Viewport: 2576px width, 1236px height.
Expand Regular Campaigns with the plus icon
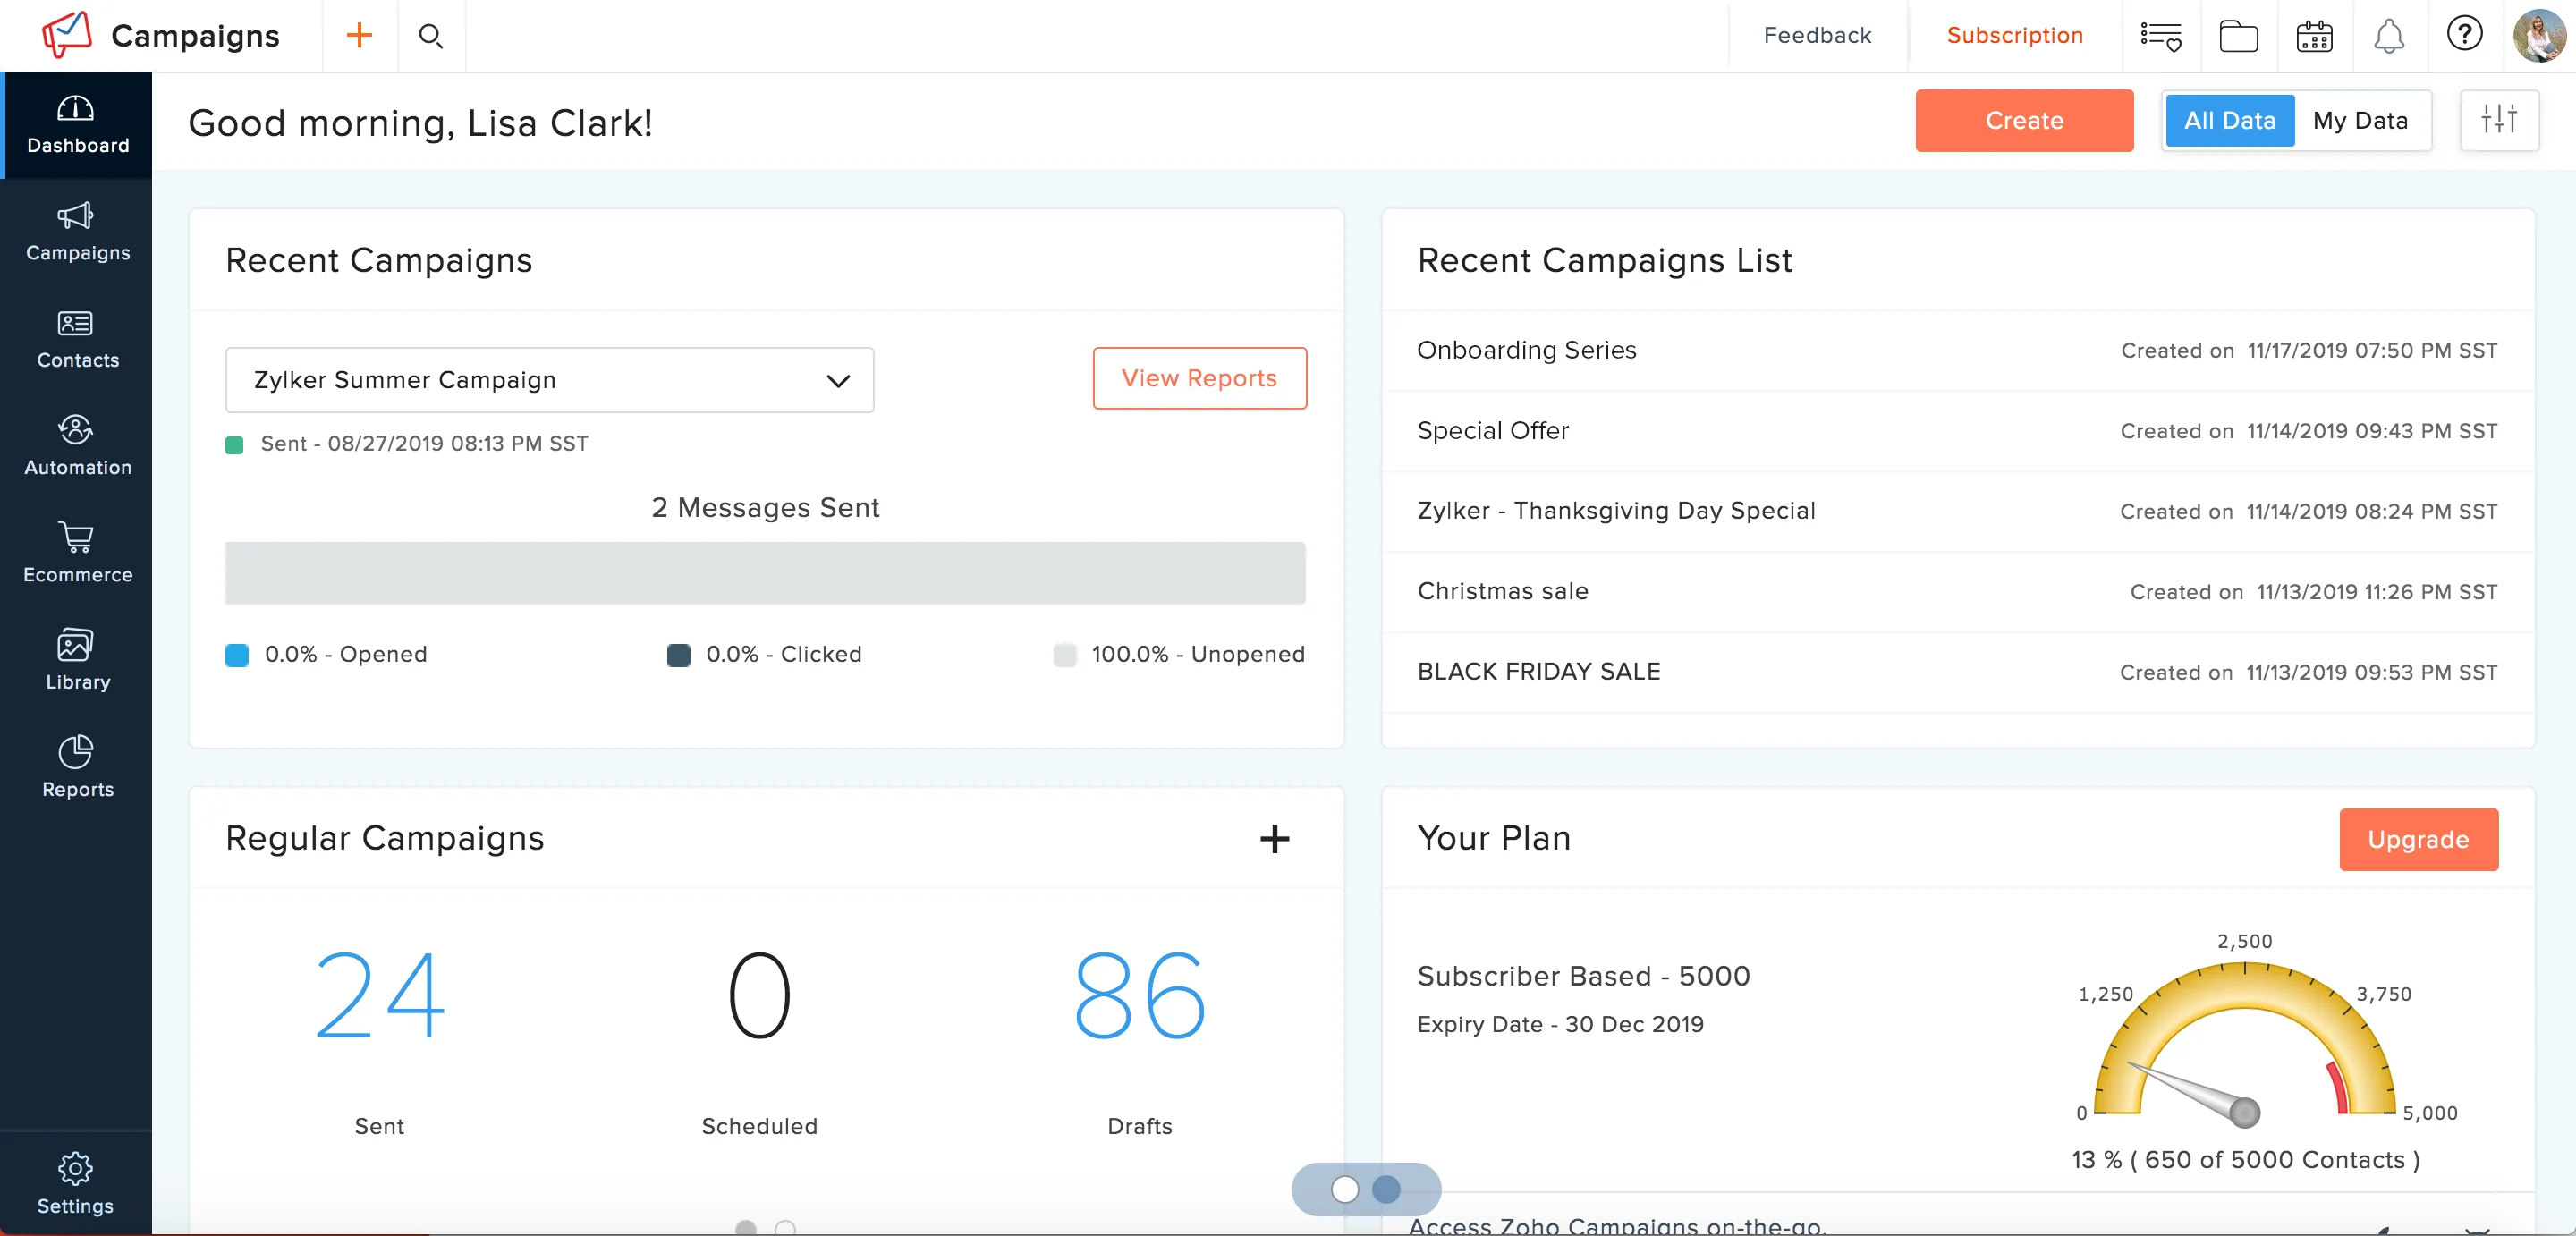(1274, 838)
